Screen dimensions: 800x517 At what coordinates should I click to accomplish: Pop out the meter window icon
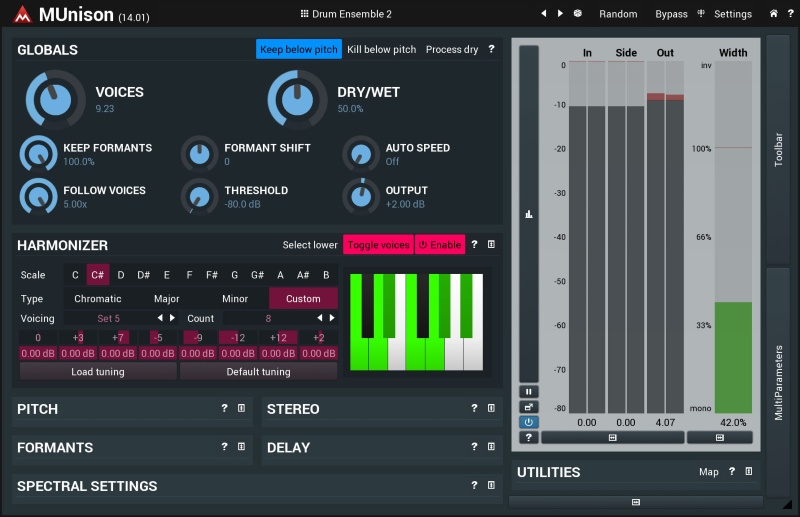point(529,407)
